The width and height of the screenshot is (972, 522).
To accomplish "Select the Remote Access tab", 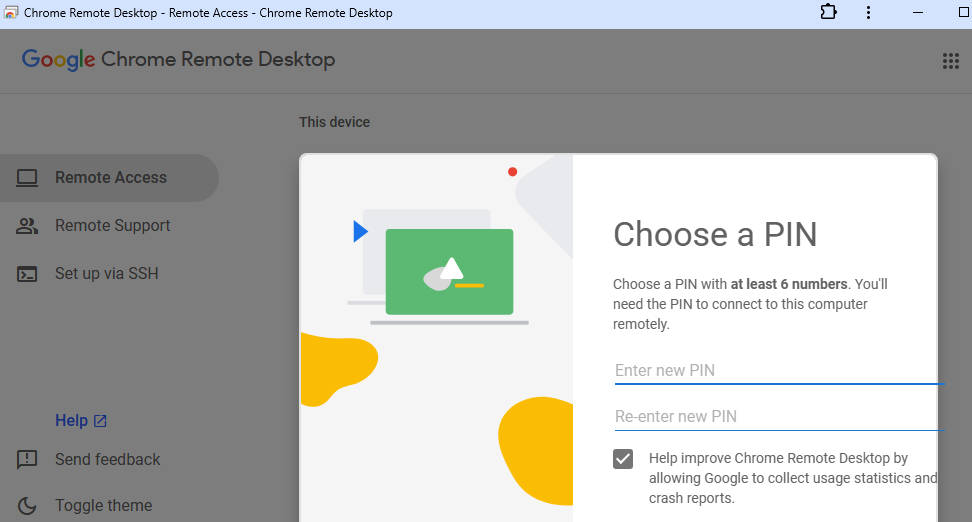I will pyautogui.click(x=109, y=178).
